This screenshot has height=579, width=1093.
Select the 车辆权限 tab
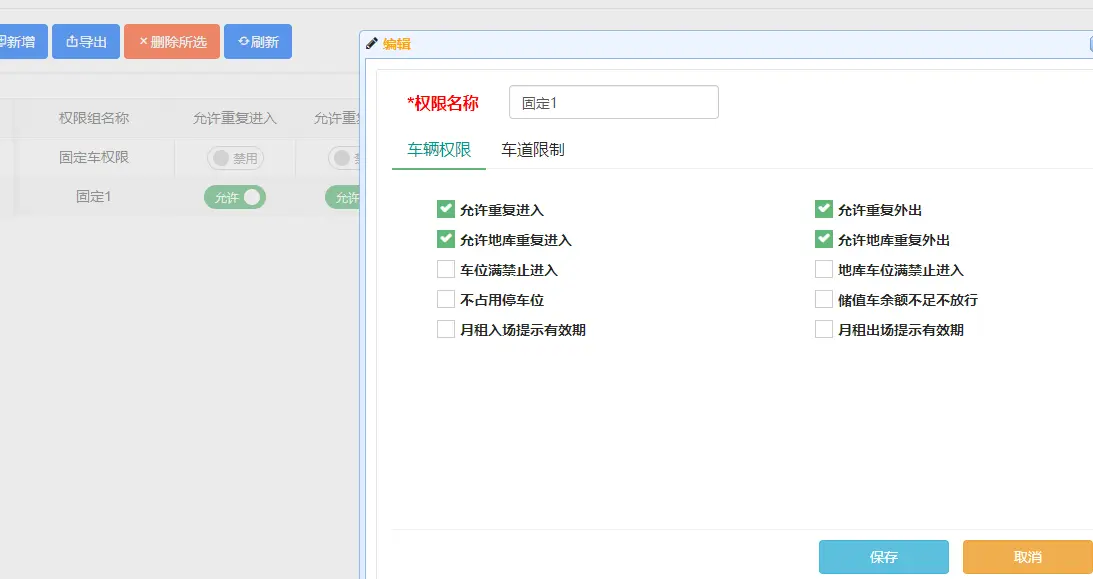pyautogui.click(x=439, y=150)
